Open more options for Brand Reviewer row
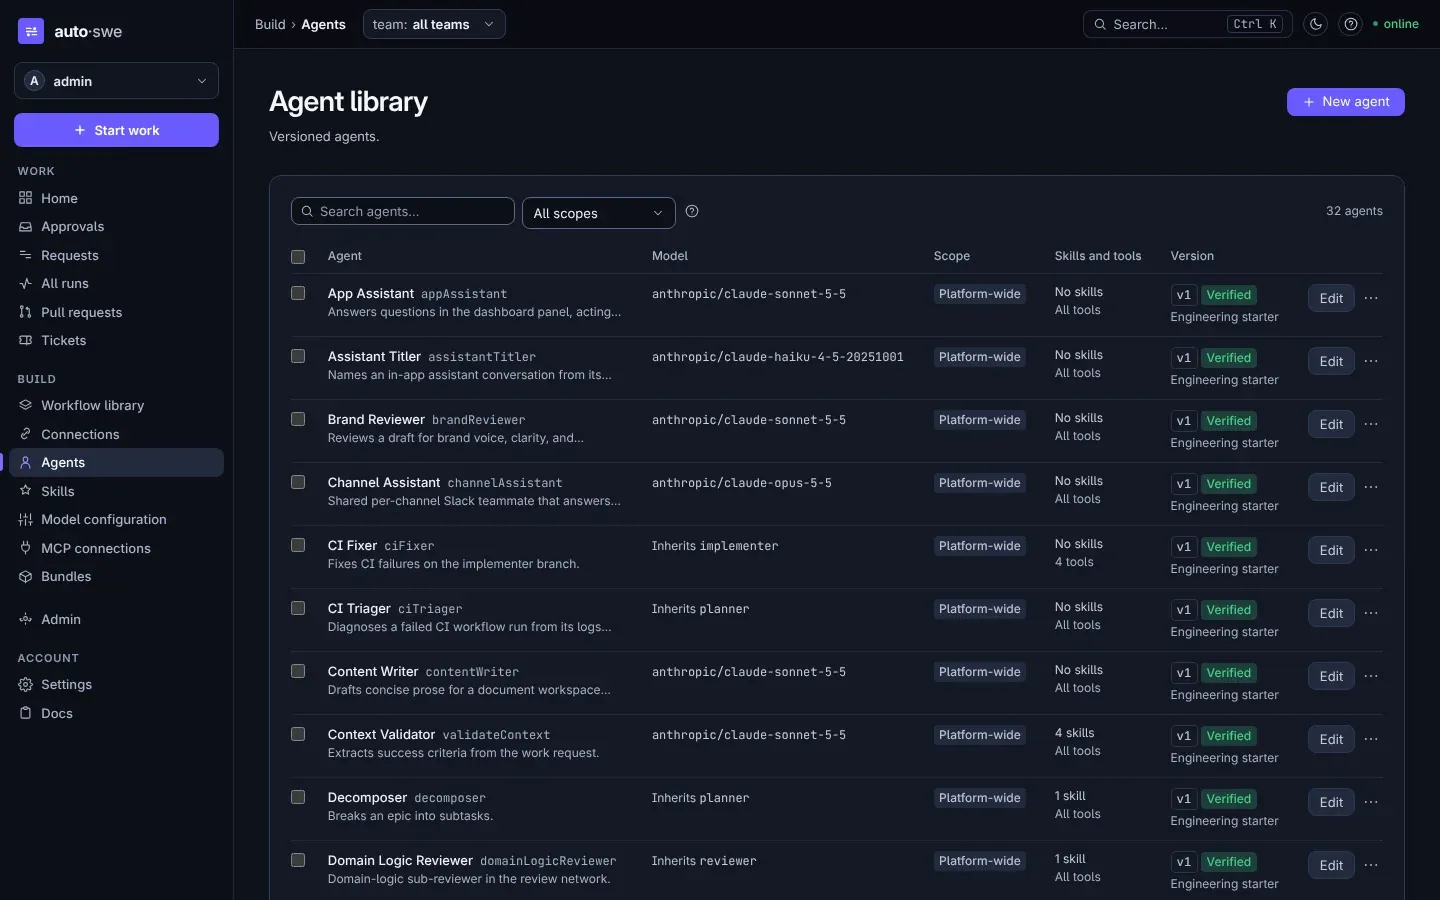 [1371, 424]
